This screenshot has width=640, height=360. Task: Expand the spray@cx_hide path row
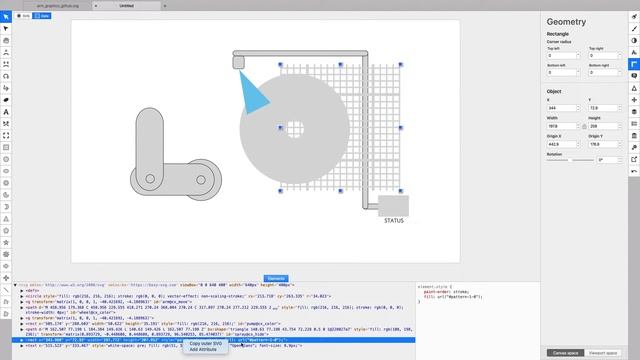pyautogui.click(x=22, y=329)
